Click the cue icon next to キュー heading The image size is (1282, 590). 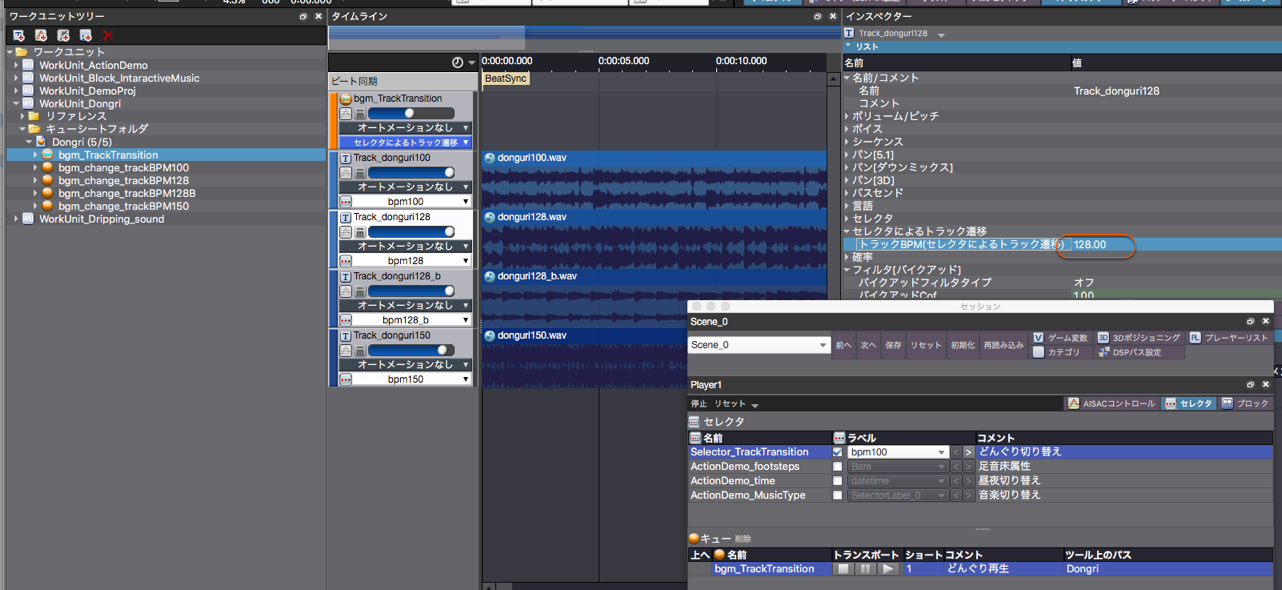click(694, 538)
